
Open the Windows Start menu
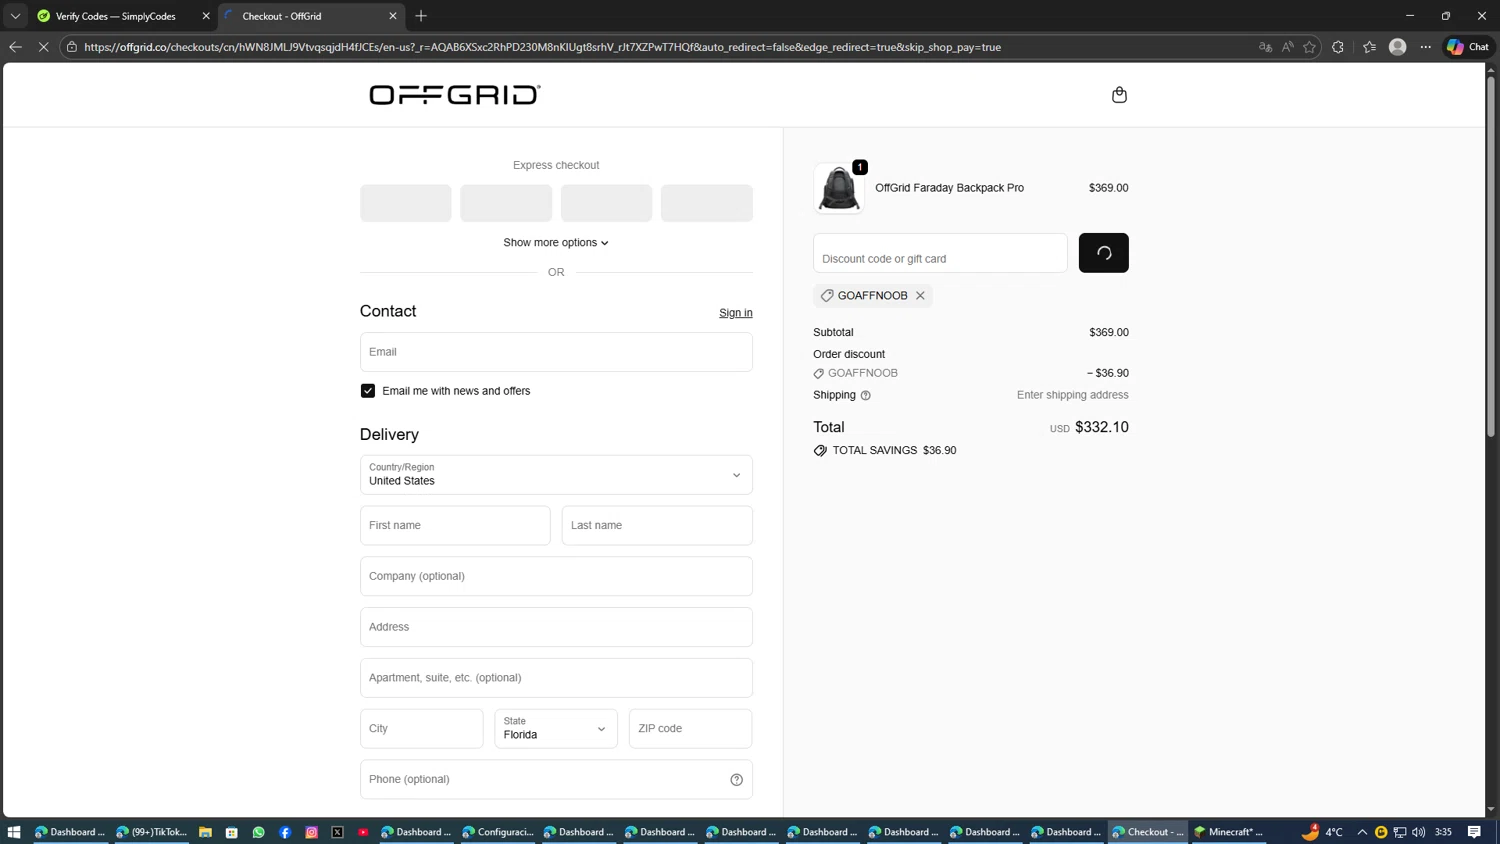pyautogui.click(x=14, y=832)
